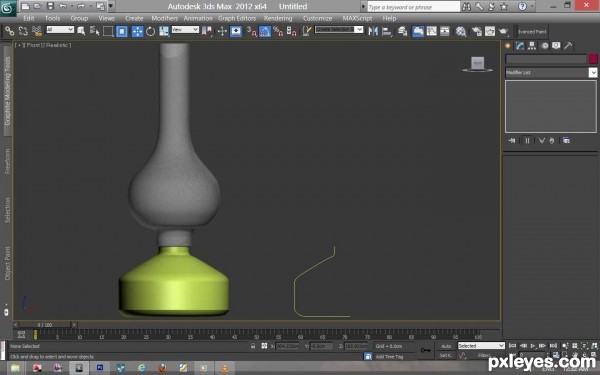
Task: Toggle Window/Crossing selection mode
Action: (122, 31)
